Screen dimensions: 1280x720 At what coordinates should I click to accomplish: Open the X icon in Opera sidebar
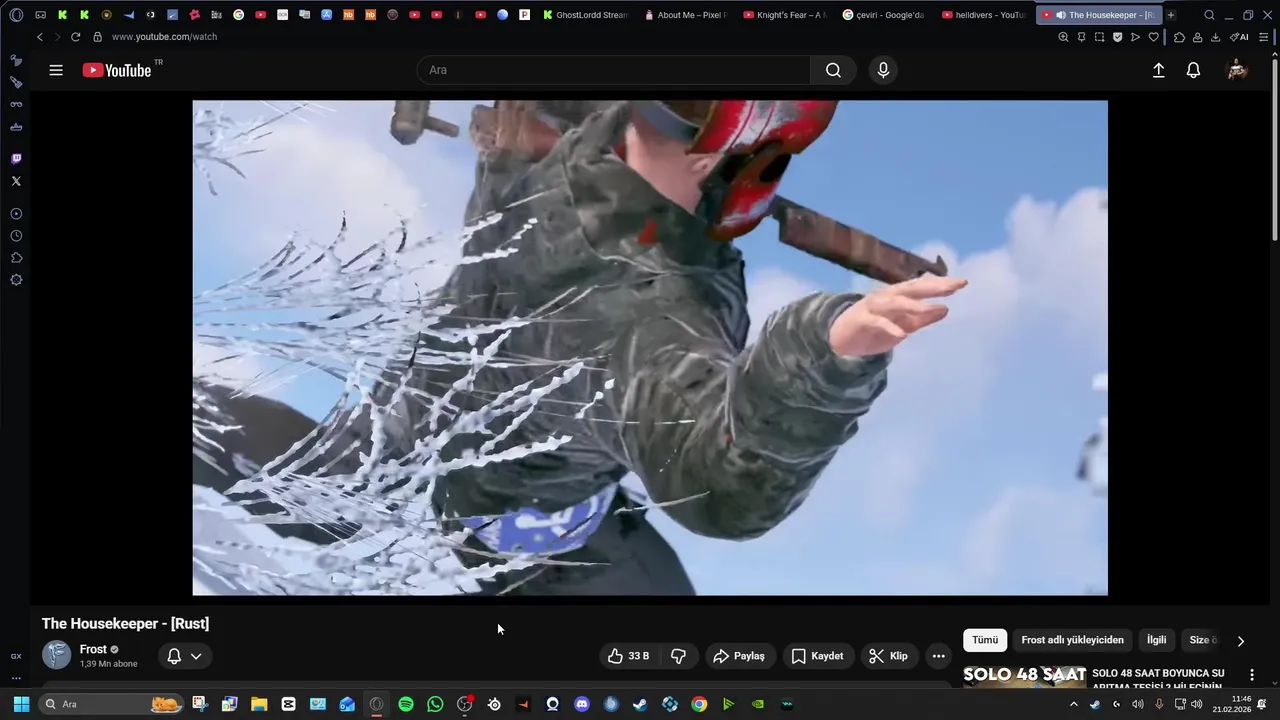pyautogui.click(x=16, y=181)
